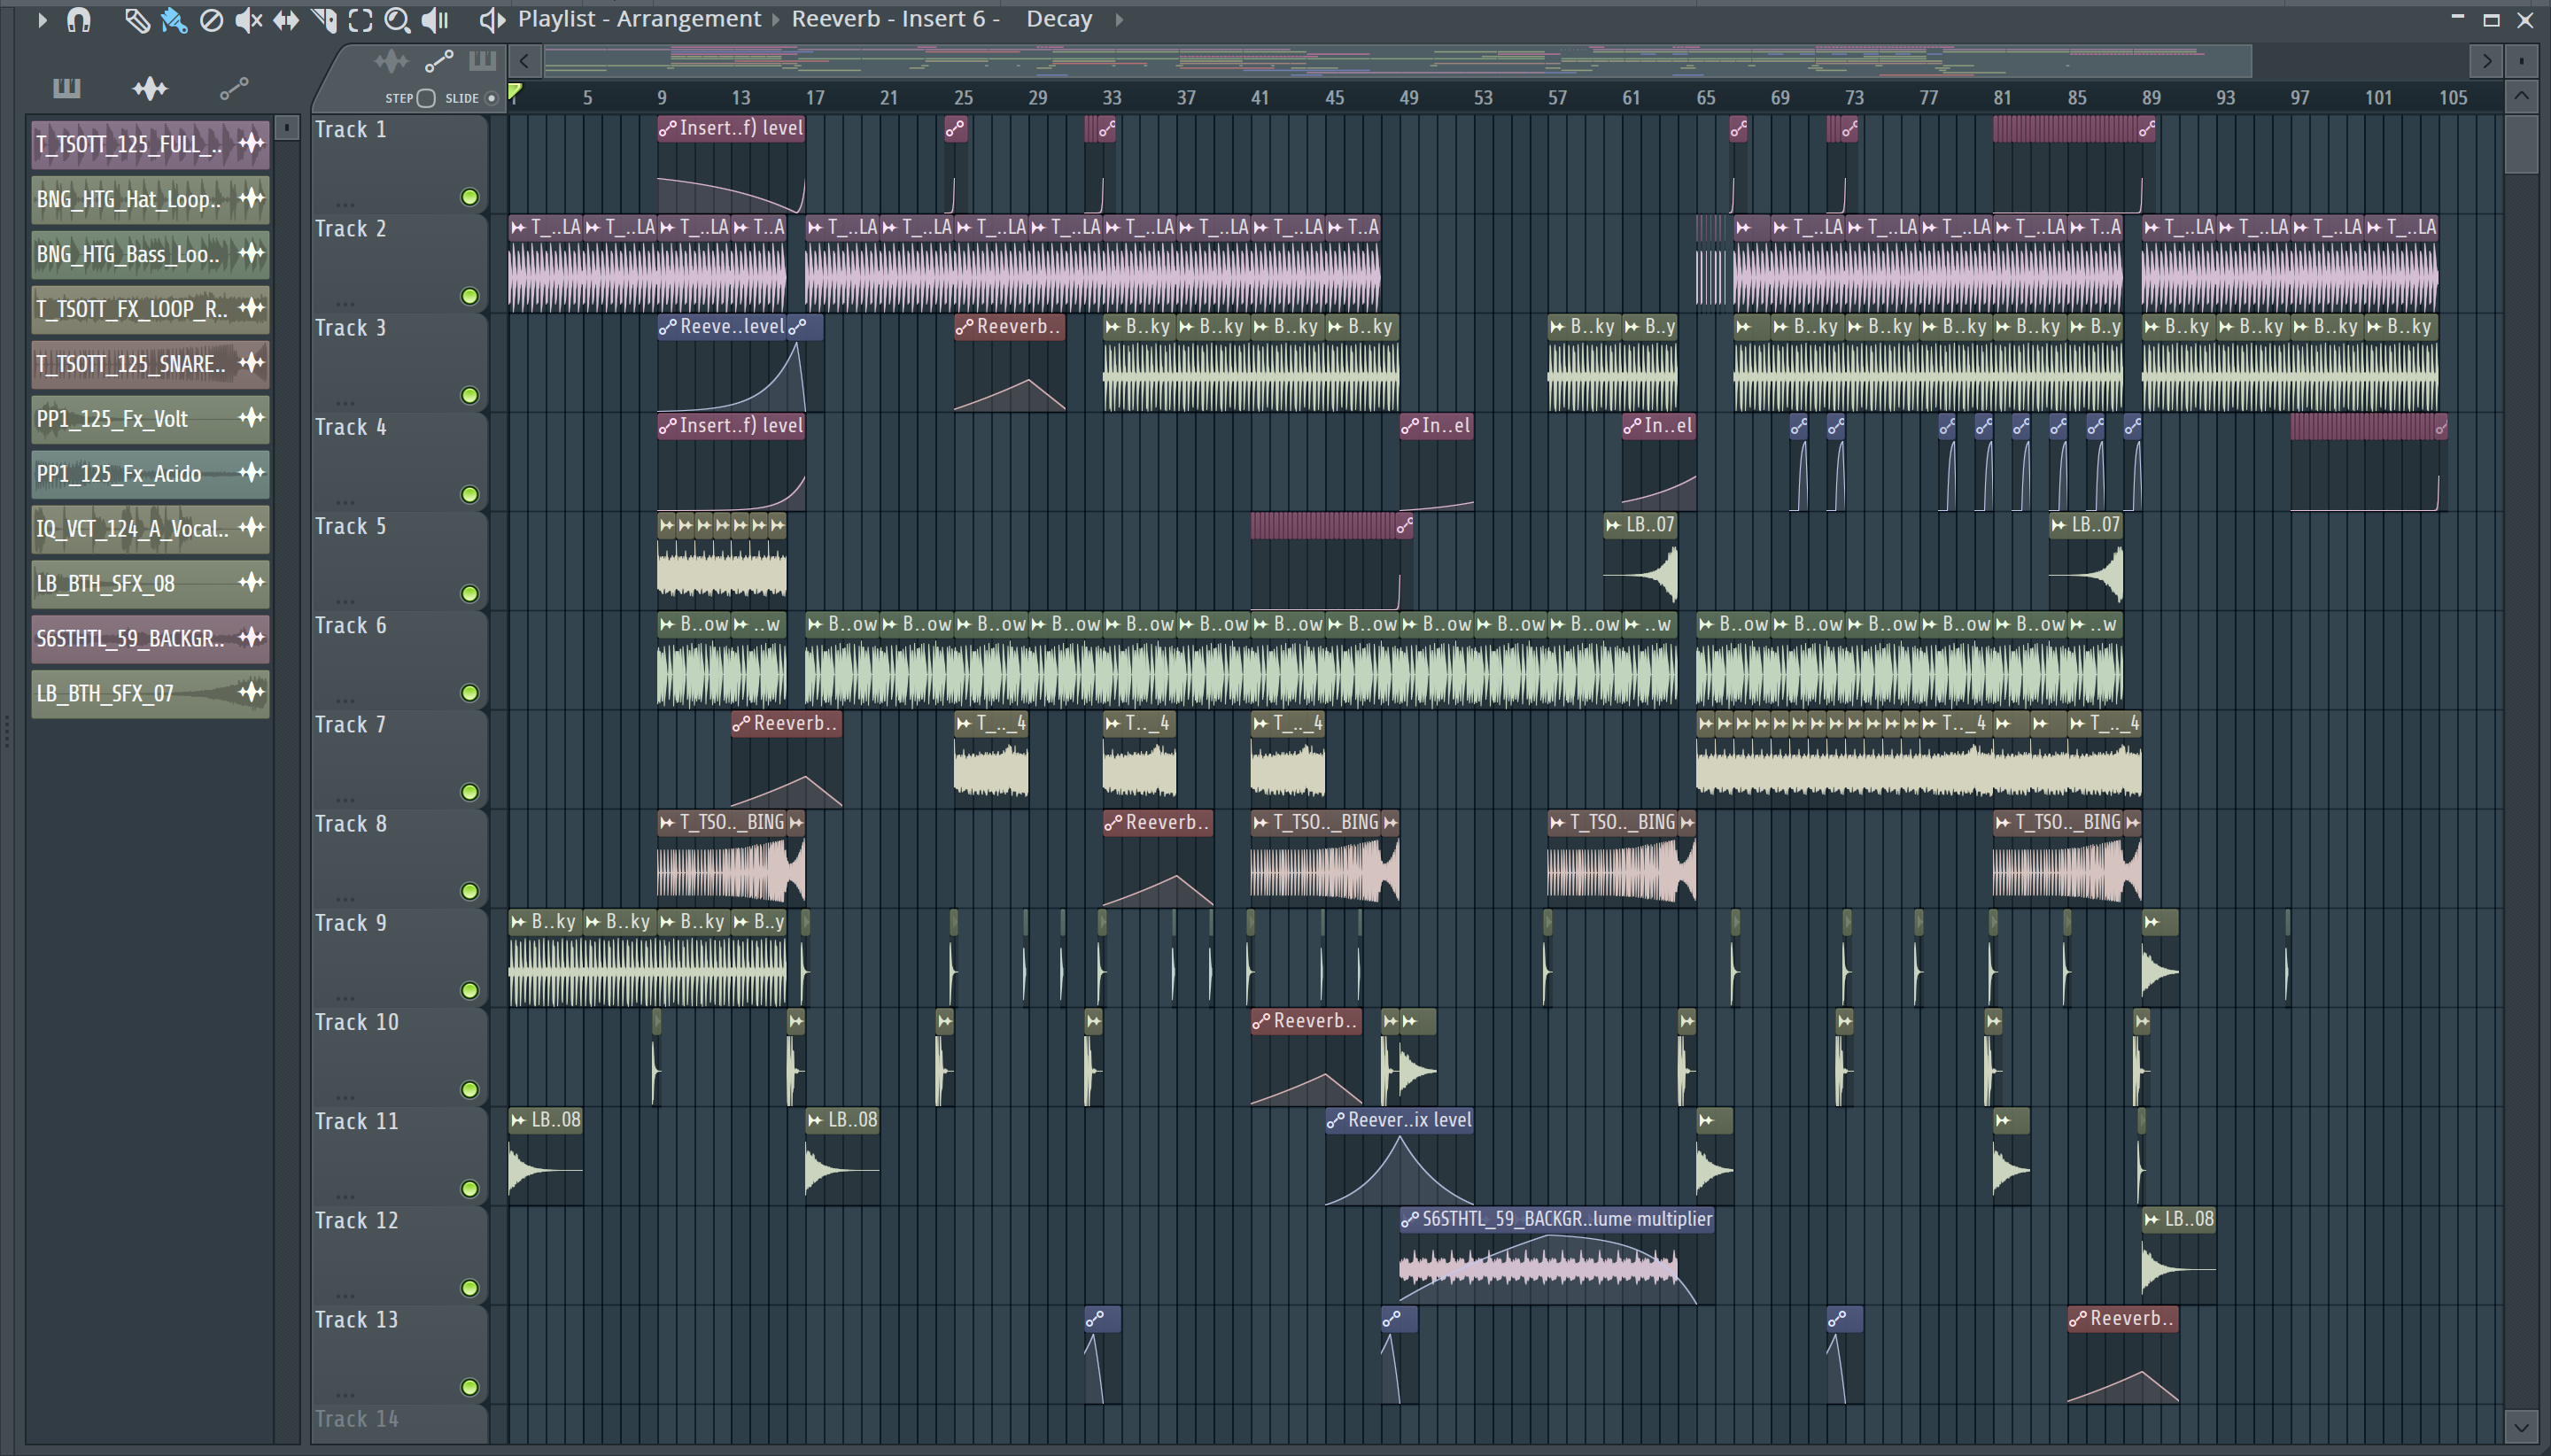Click vertical scrollbar up arrow
The image size is (2551, 1456).
pyautogui.click(x=2521, y=97)
